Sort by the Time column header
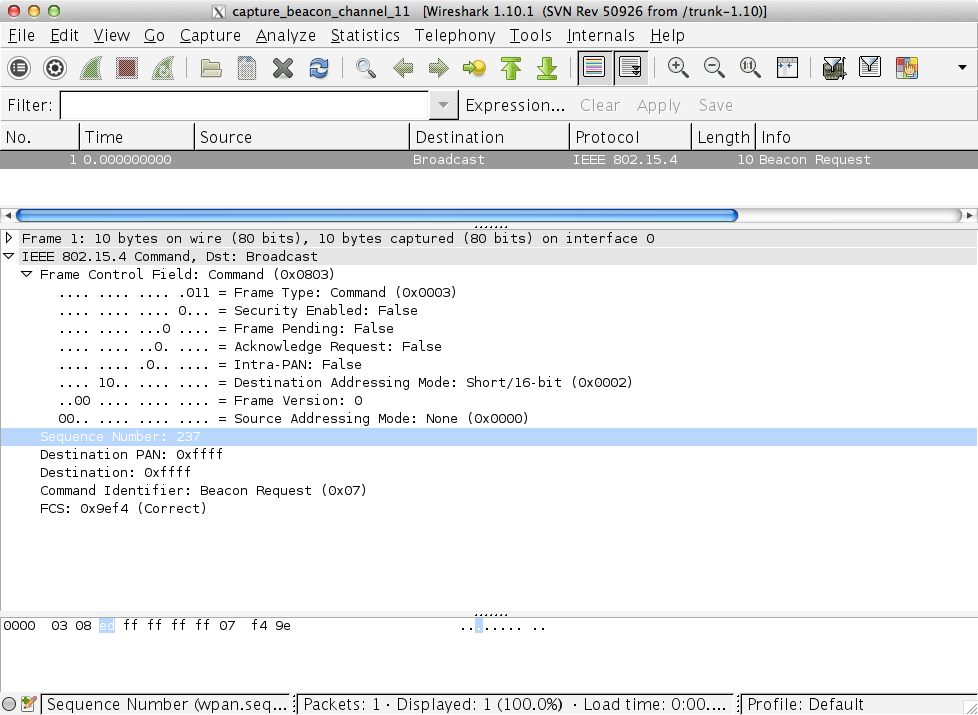The image size is (978, 715). click(x=137, y=137)
